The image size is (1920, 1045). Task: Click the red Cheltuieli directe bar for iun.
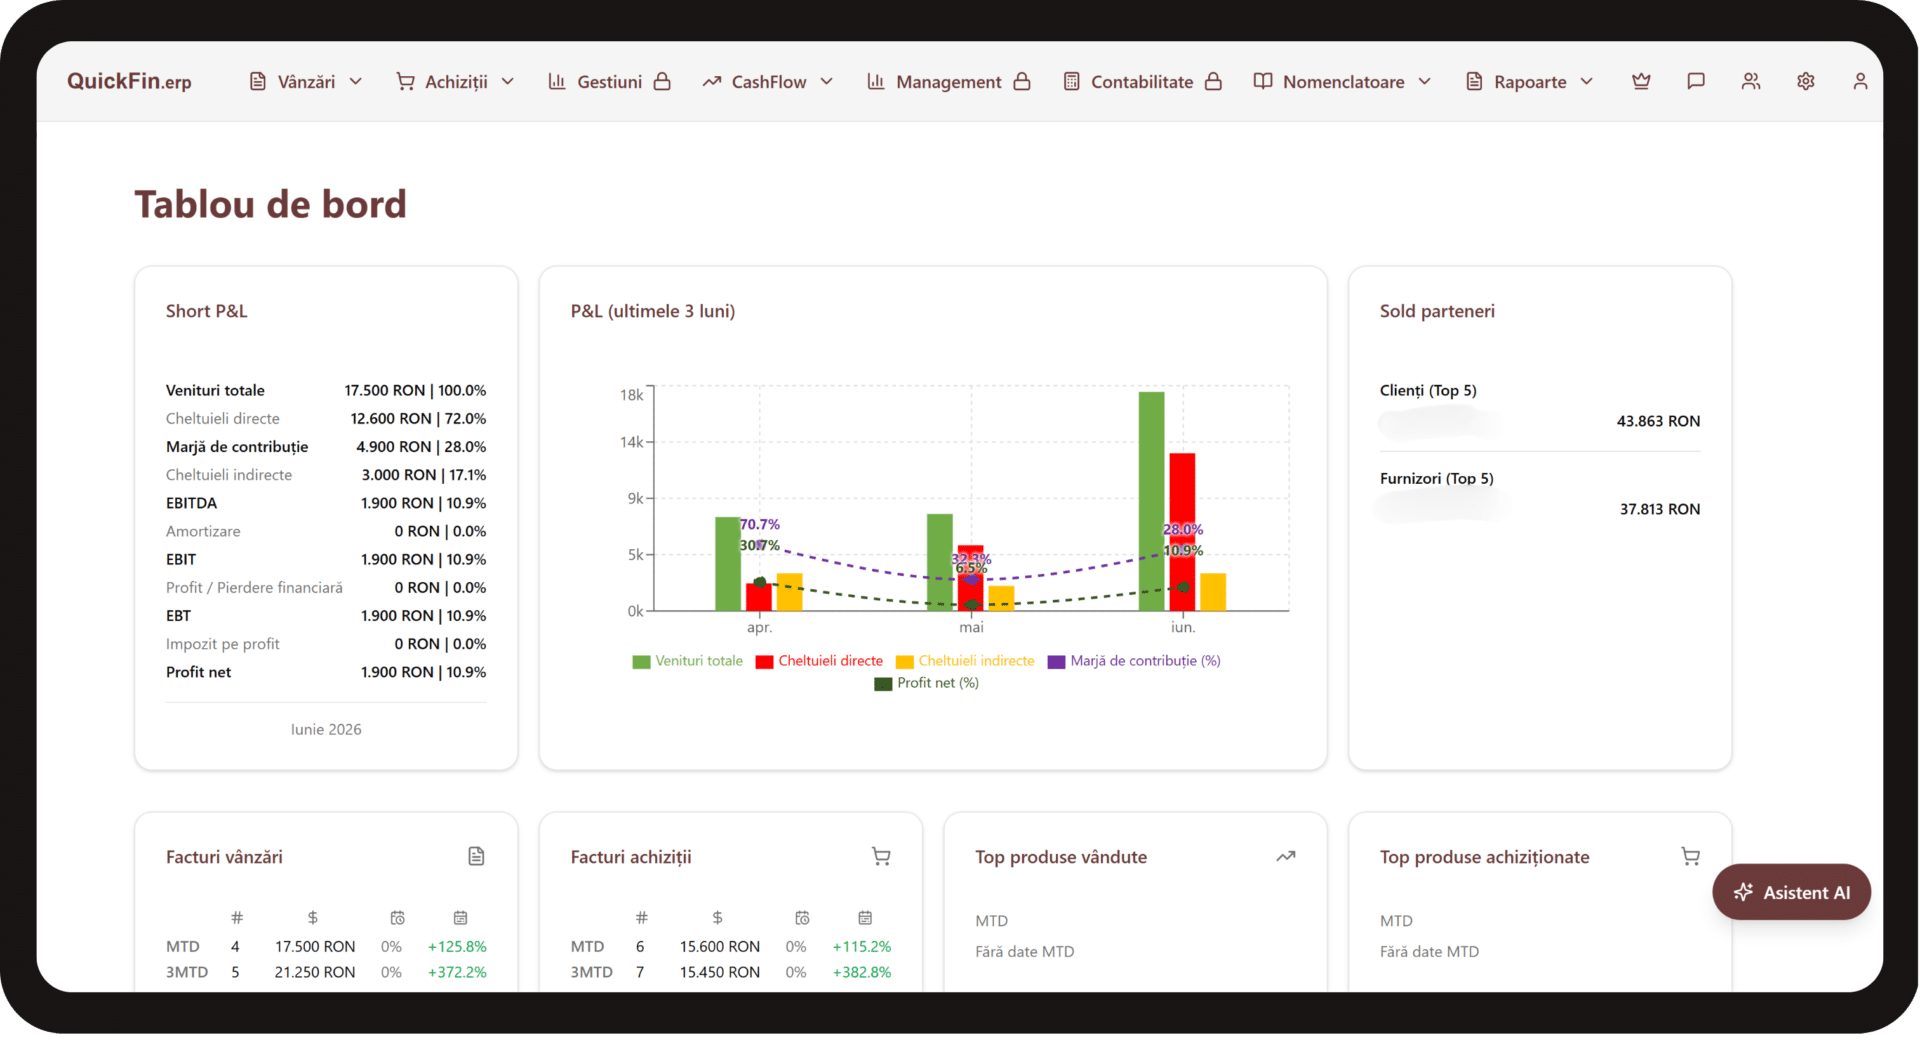coord(1182,532)
